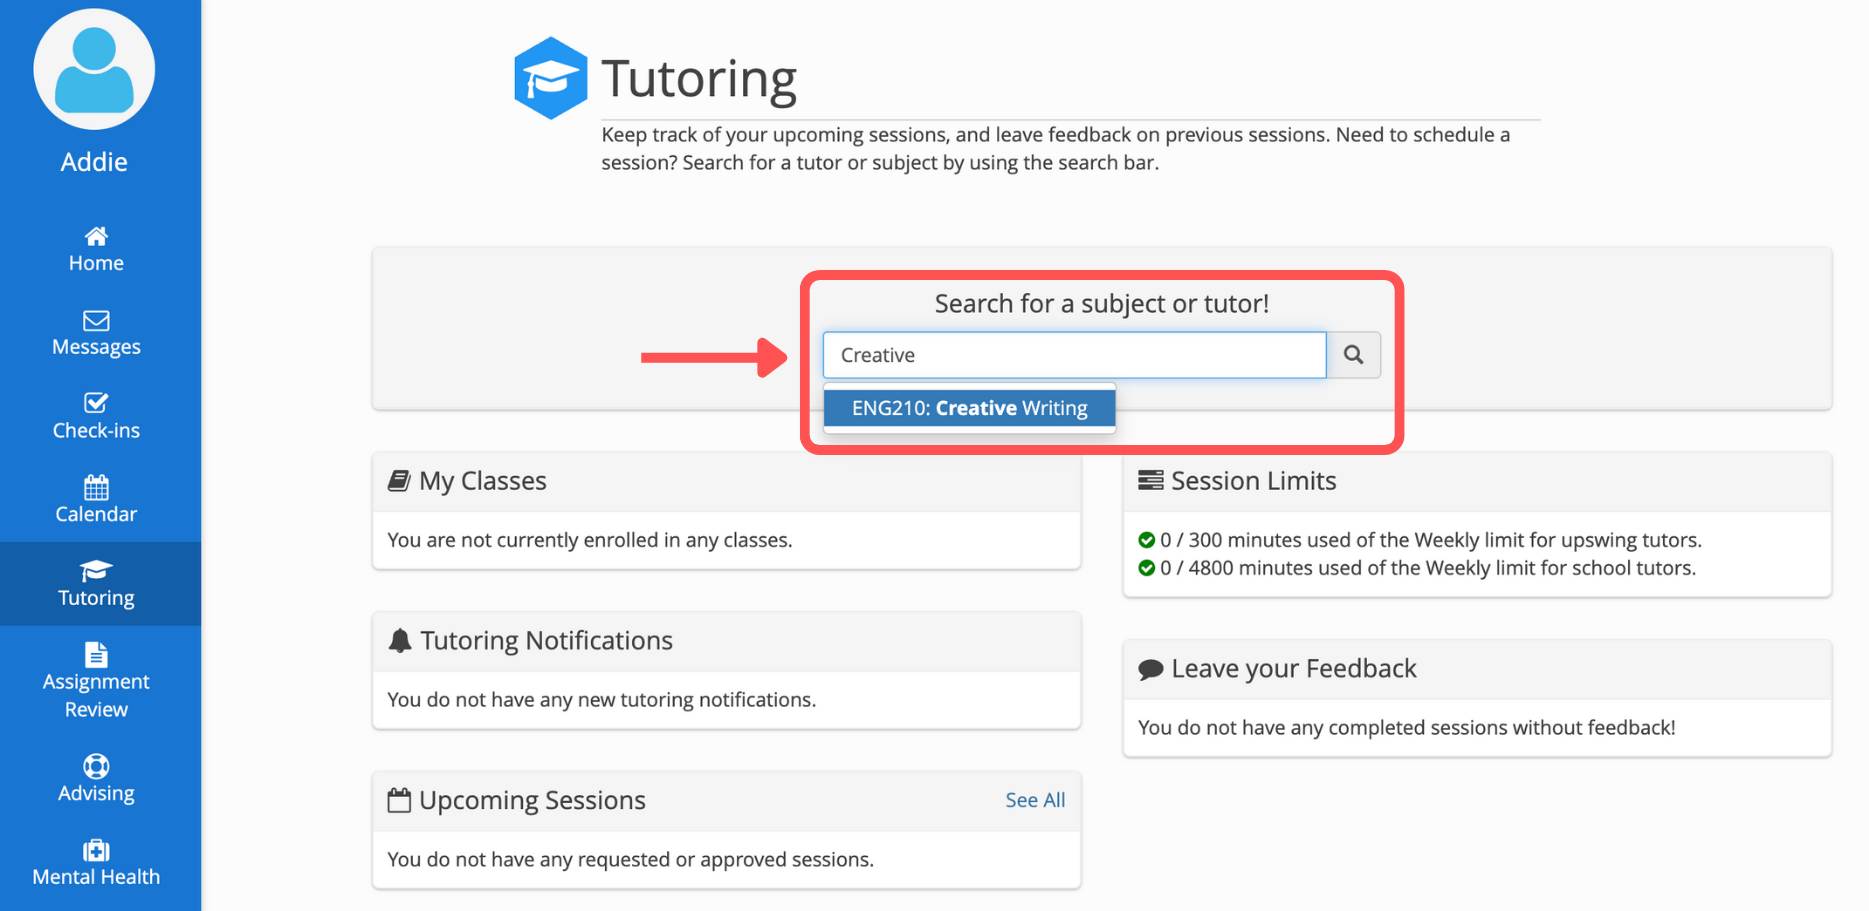Open the Messages envelope icon
This screenshot has width=1869, height=911.
pyautogui.click(x=95, y=320)
